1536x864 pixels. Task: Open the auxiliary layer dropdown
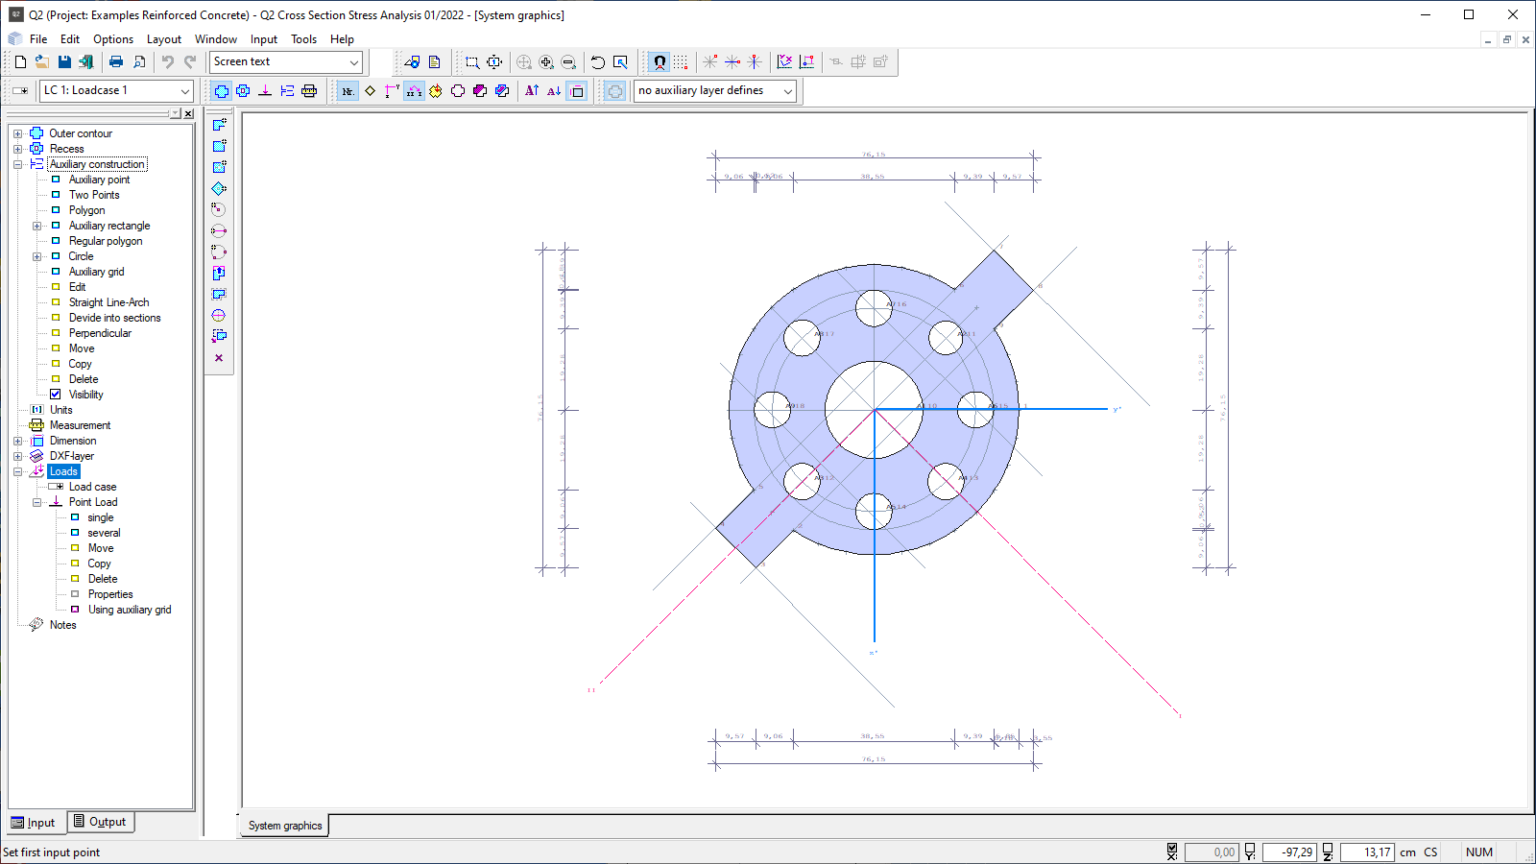pyautogui.click(x=715, y=91)
